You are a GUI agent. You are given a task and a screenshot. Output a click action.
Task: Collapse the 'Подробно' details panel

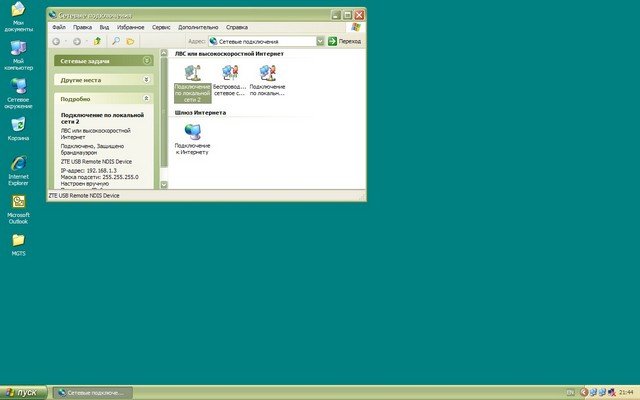point(147,99)
